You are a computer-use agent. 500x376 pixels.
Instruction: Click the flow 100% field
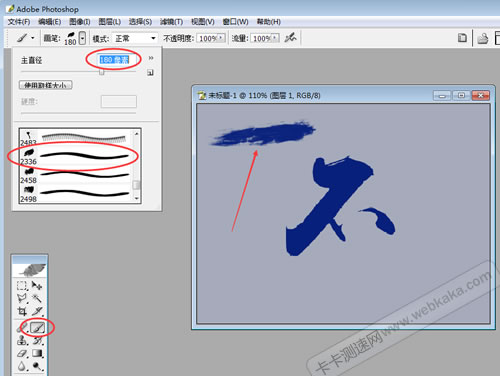tap(261, 38)
